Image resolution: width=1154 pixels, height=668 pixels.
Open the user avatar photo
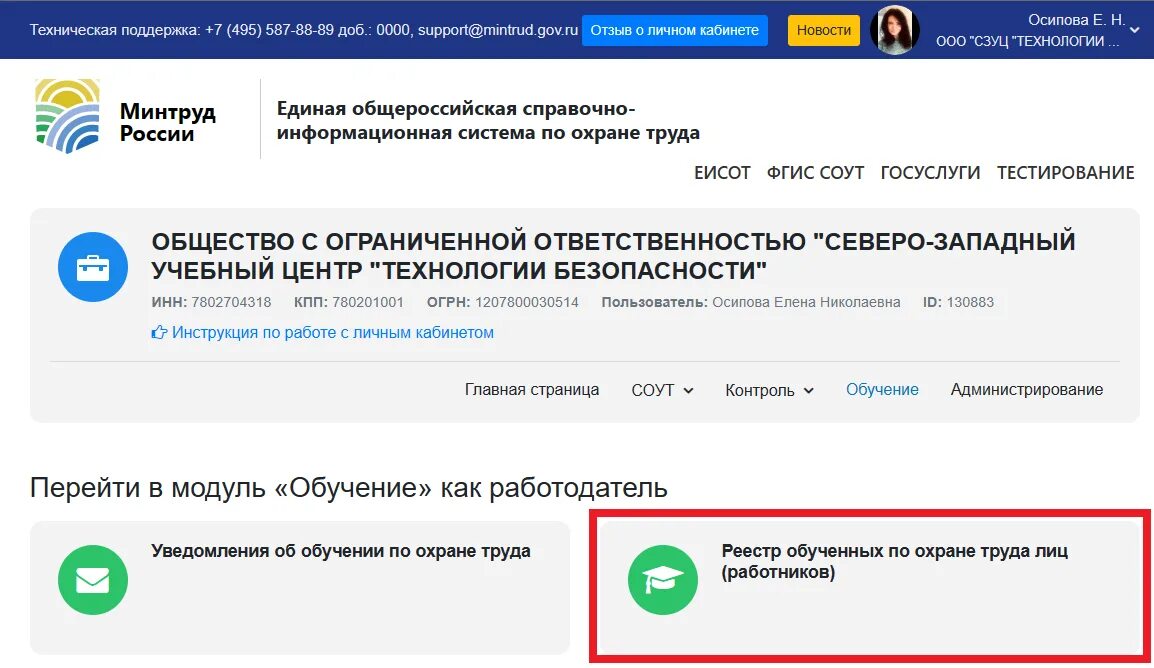click(x=894, y=30)
